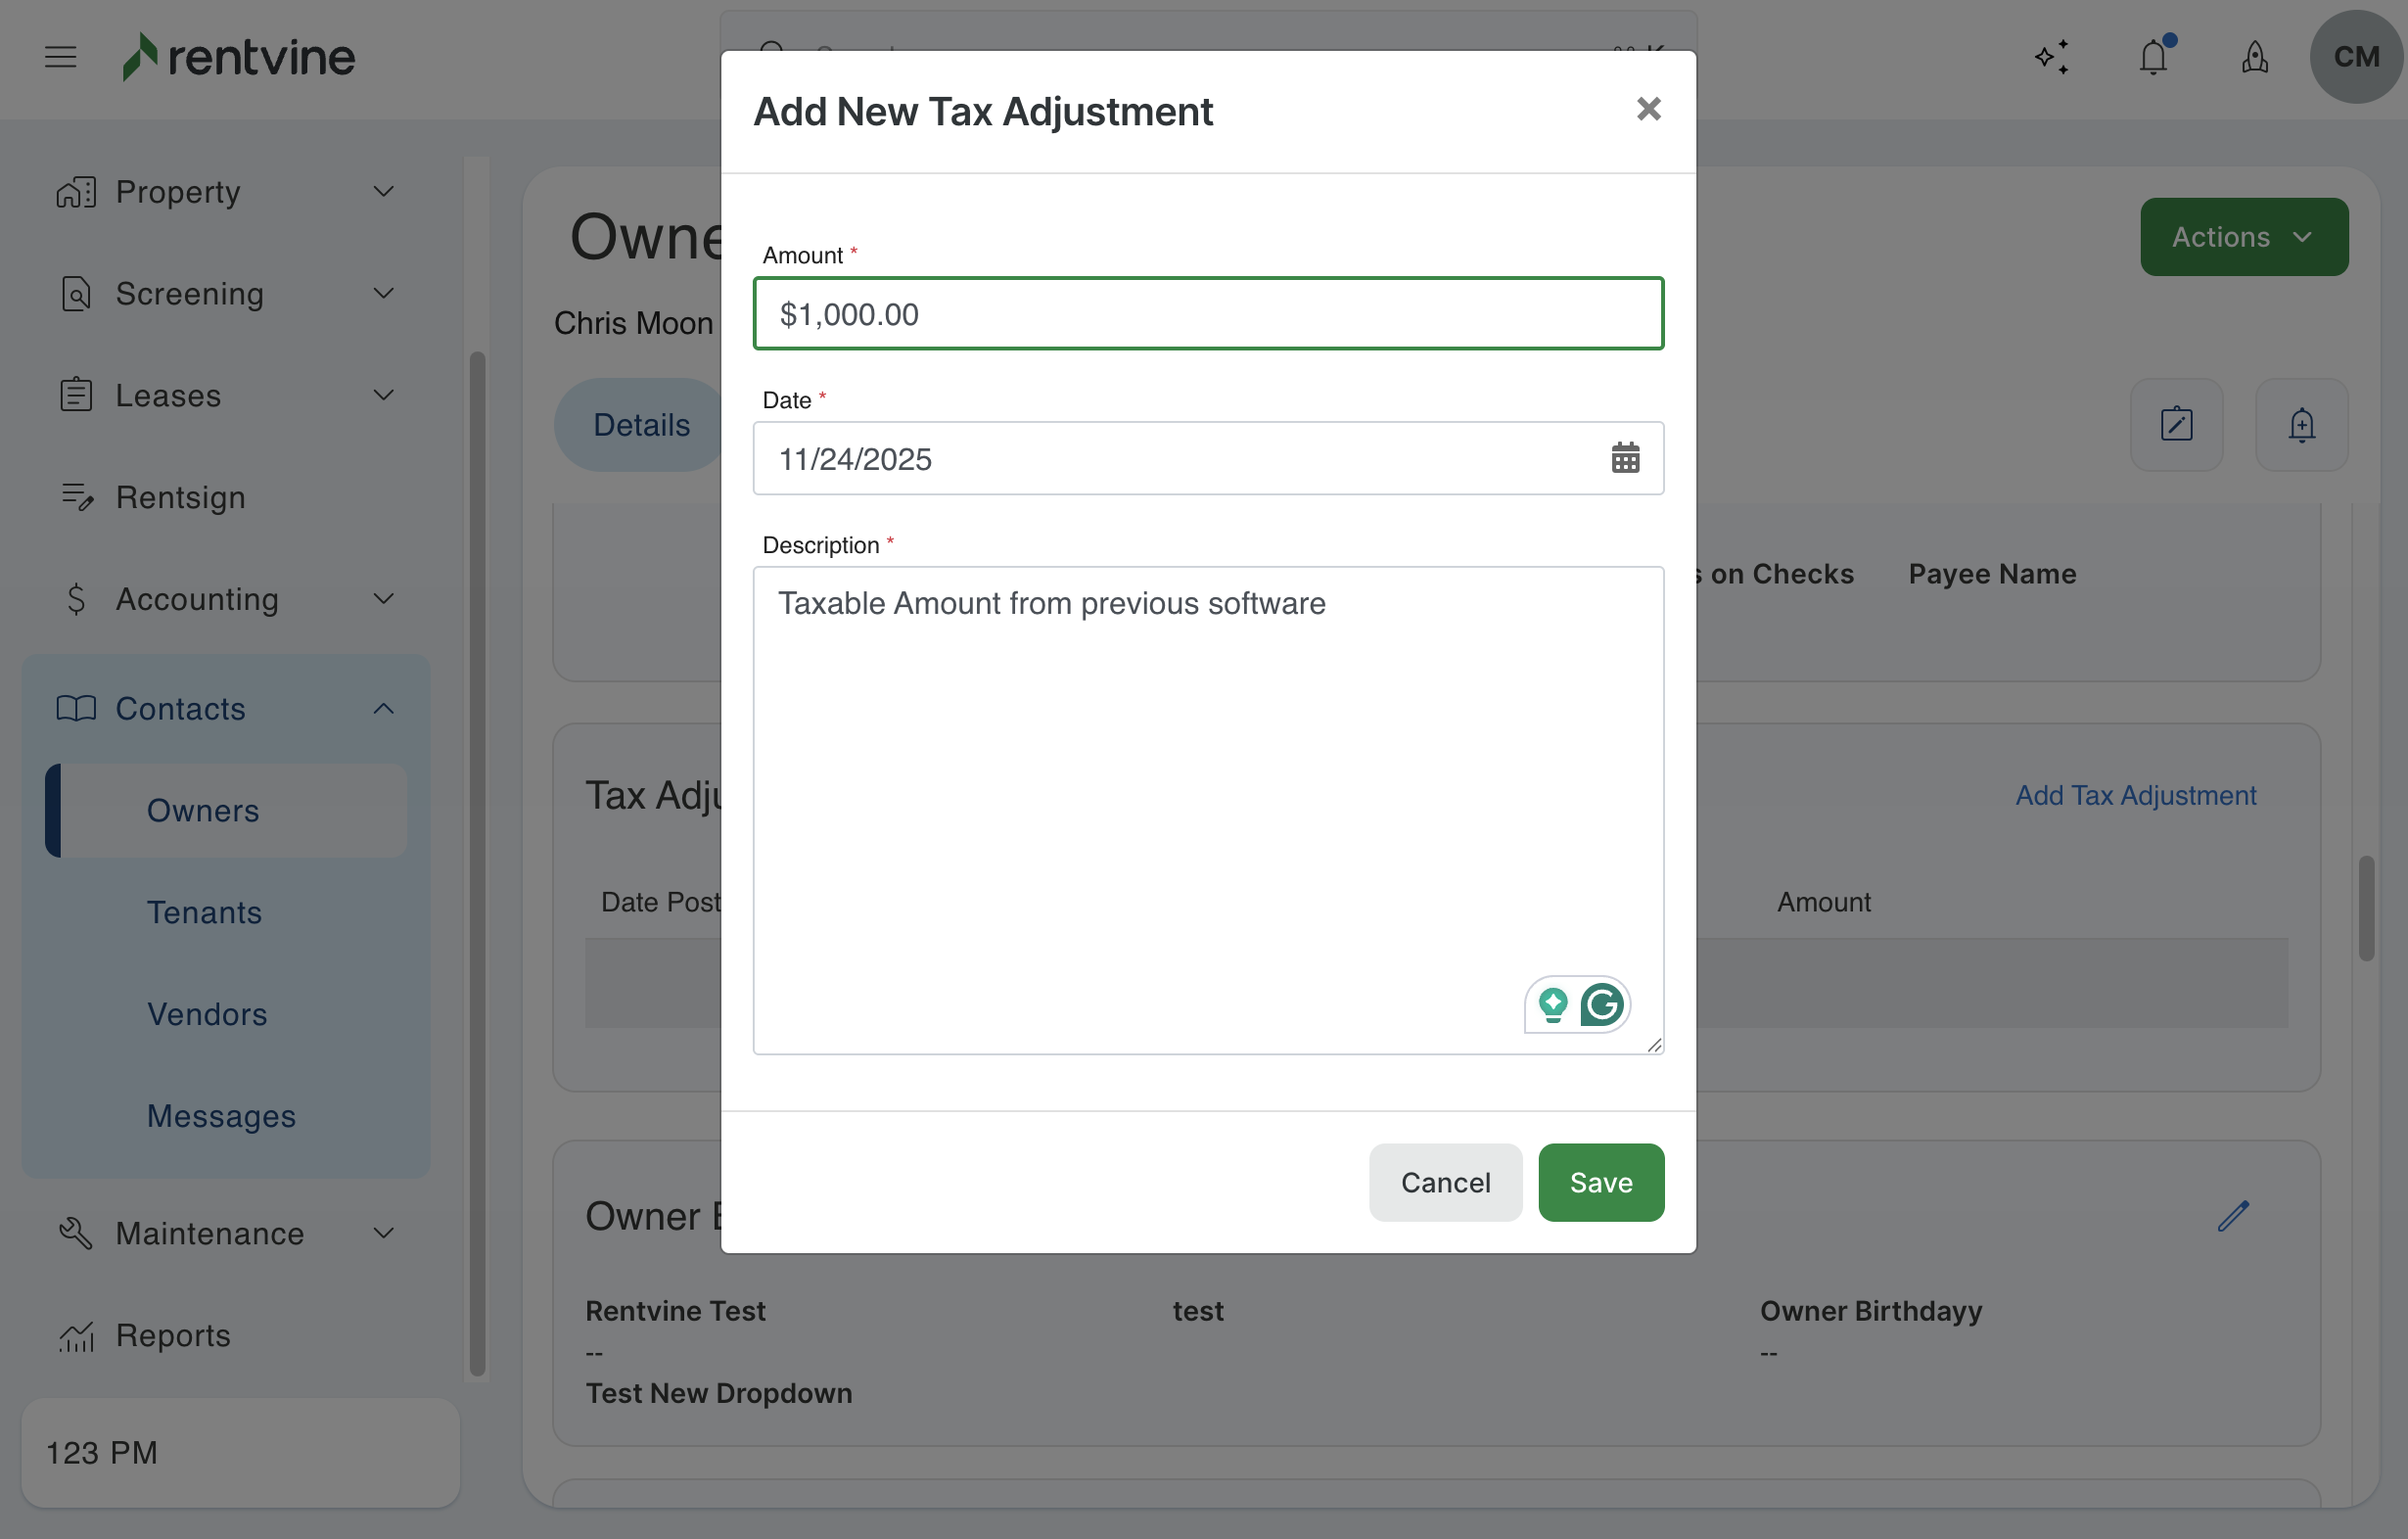
Task: Switch to the Details tab
Action: 641,425
